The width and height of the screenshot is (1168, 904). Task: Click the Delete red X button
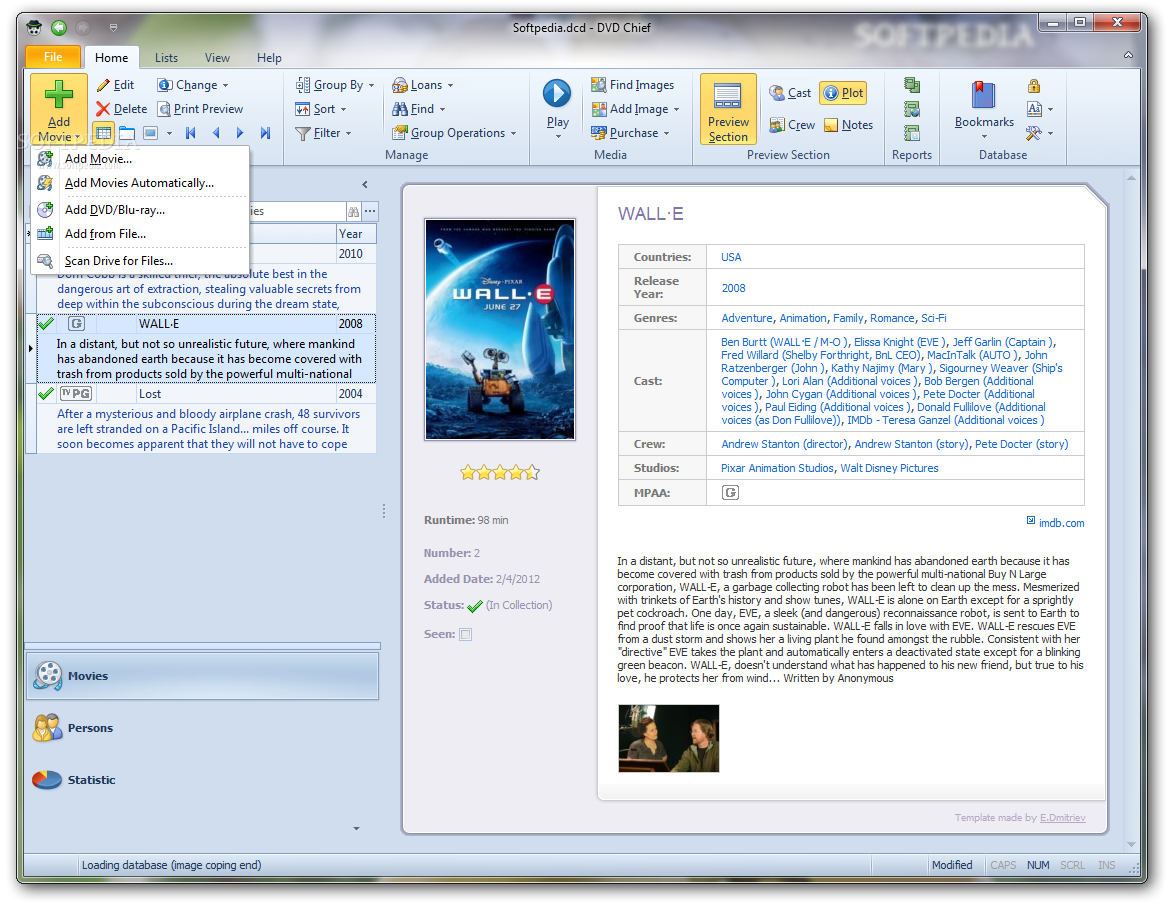pyautogui.click(x=121, y=109)
